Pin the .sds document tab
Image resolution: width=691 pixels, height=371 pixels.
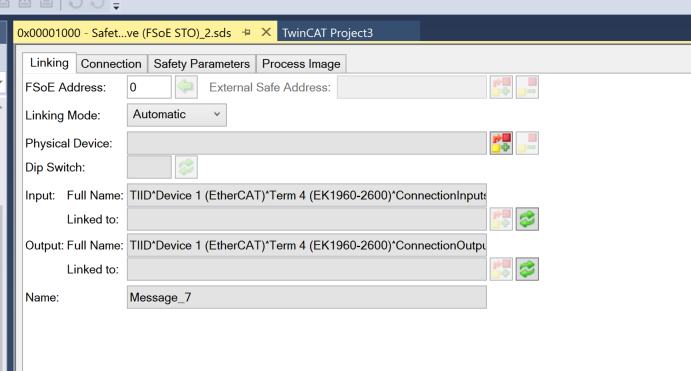click(246, 33)
